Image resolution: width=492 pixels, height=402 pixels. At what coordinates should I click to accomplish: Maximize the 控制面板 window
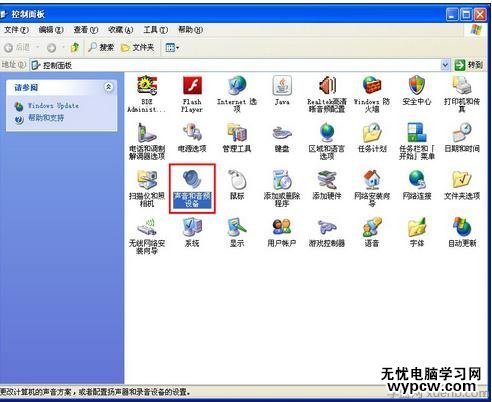click(466, 15)
